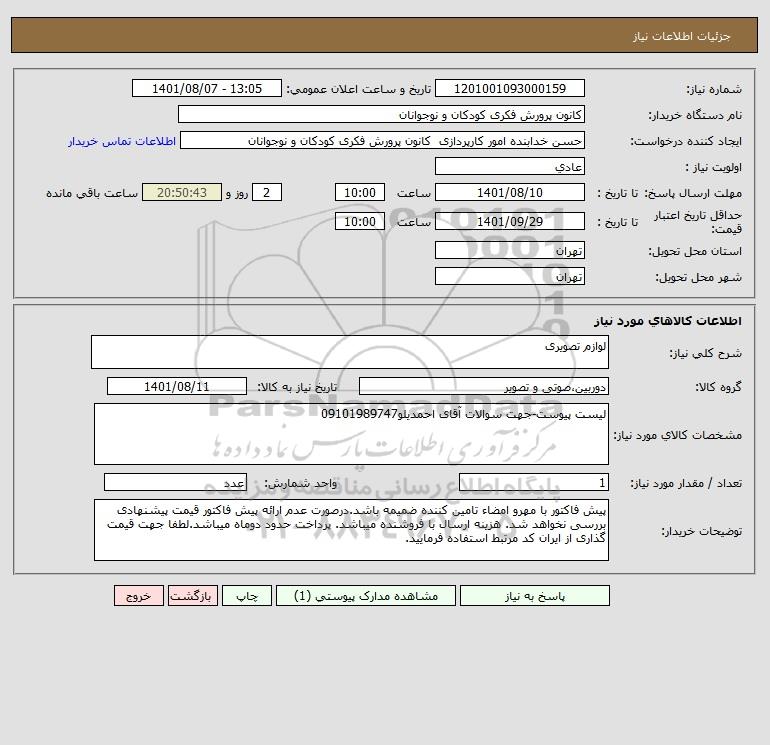Click the delivery city field تهران

[x=510, y=276]
